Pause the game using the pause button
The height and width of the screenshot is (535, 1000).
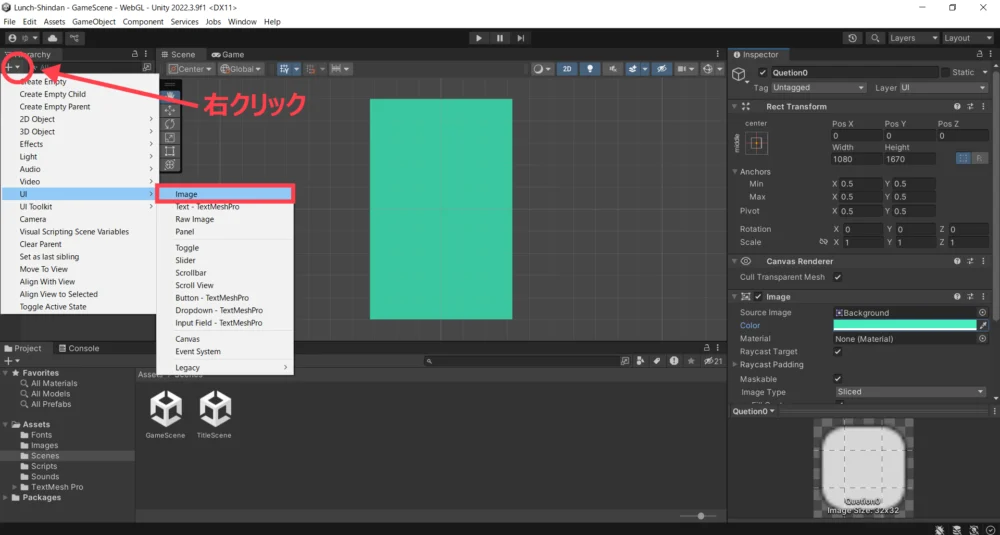point(500,38)
